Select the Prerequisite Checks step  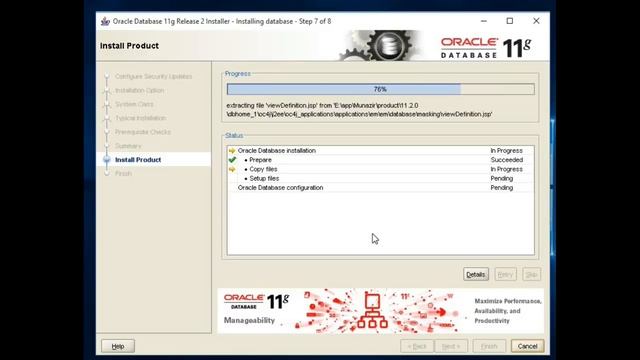(x=143, y=132)
